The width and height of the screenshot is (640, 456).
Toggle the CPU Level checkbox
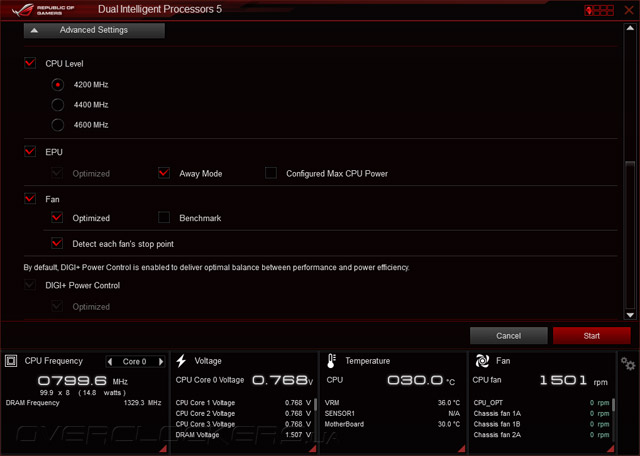pos(30,63)
